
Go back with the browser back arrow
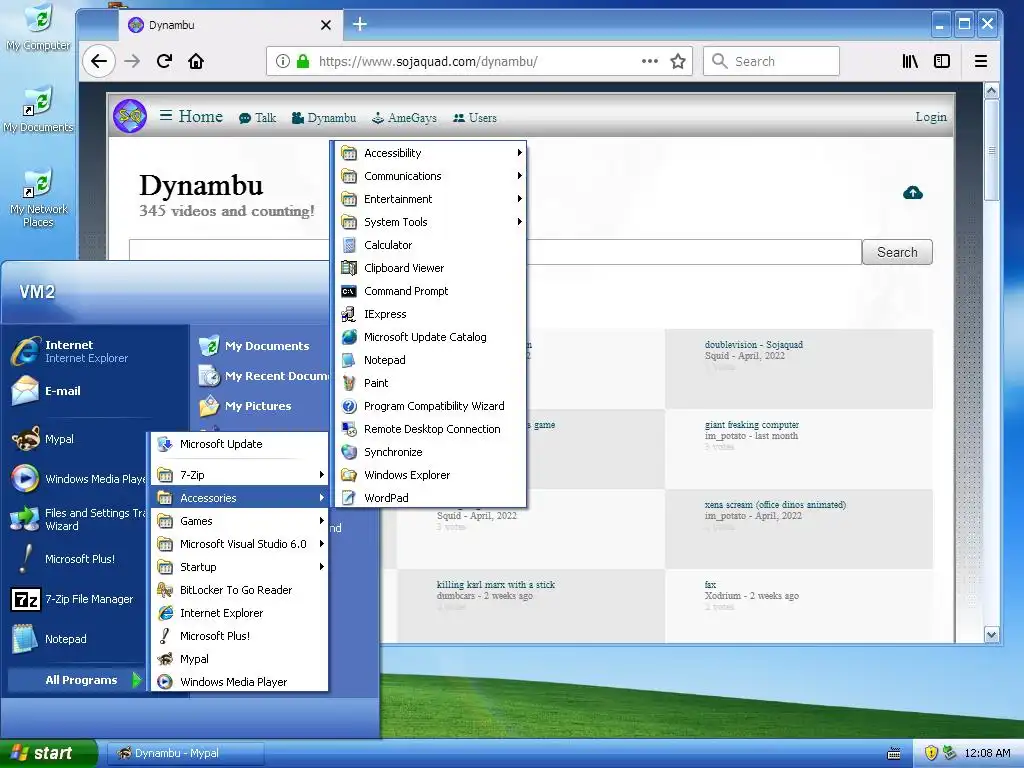pos(99,61)
